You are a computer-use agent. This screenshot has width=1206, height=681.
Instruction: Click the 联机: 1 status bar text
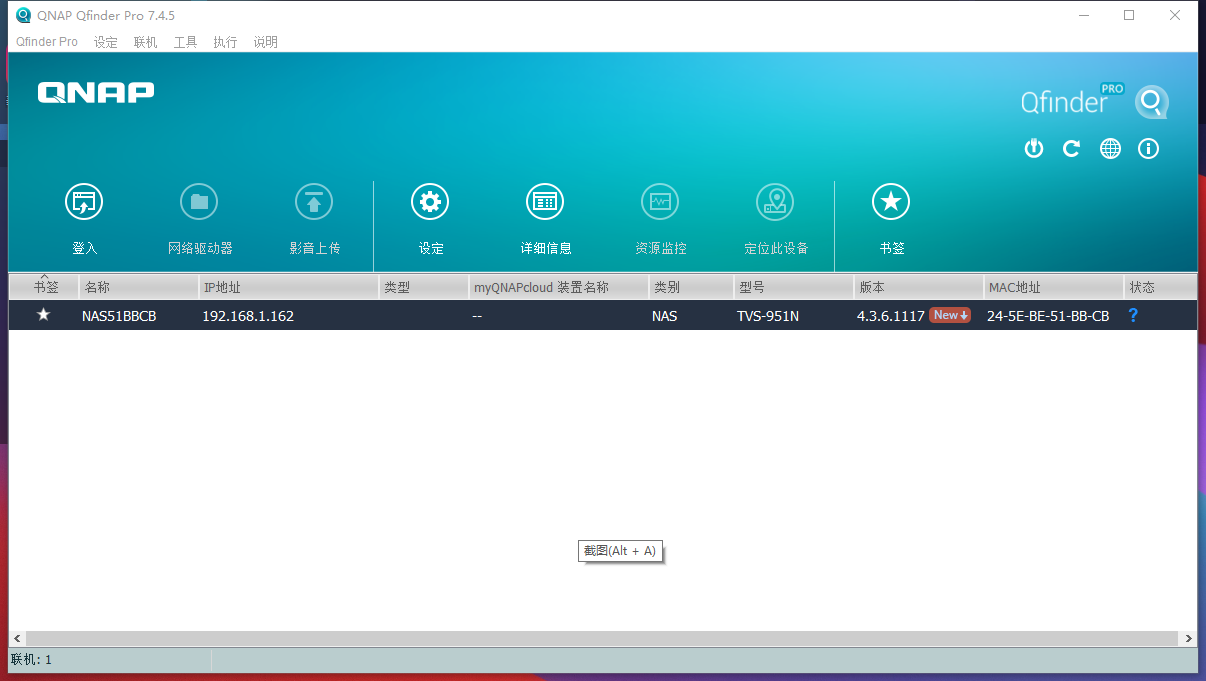pos(31,660)
